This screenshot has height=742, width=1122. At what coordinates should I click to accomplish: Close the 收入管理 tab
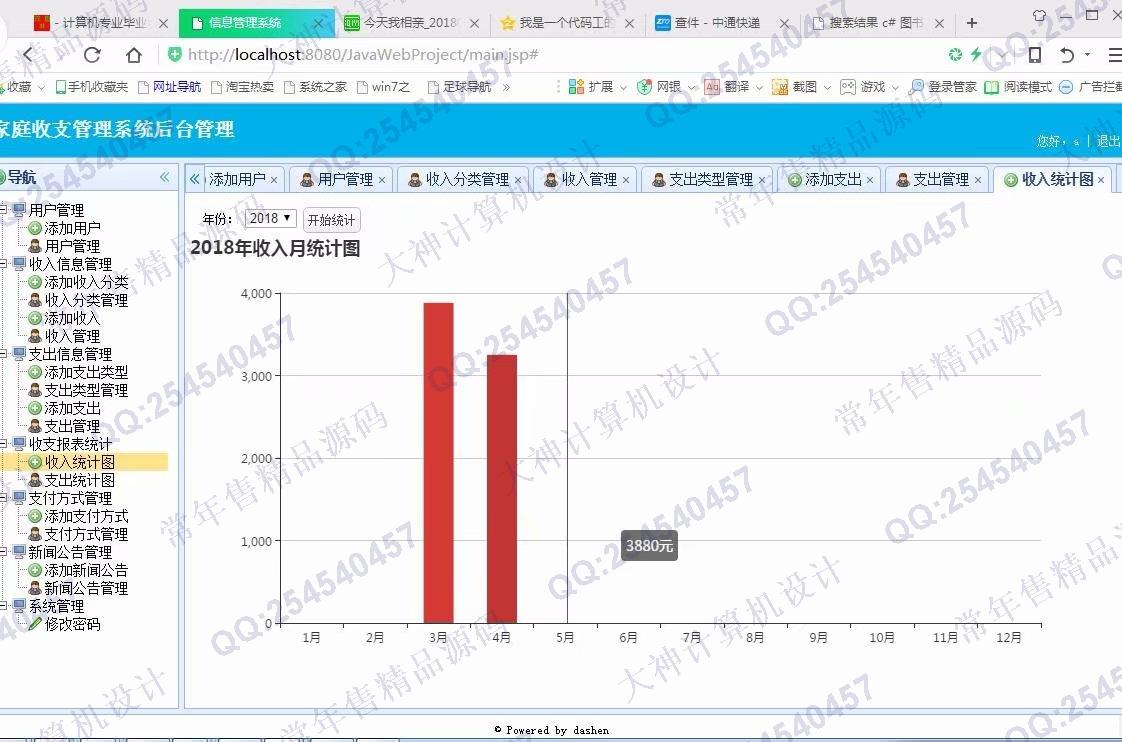[x=626, y=180]
